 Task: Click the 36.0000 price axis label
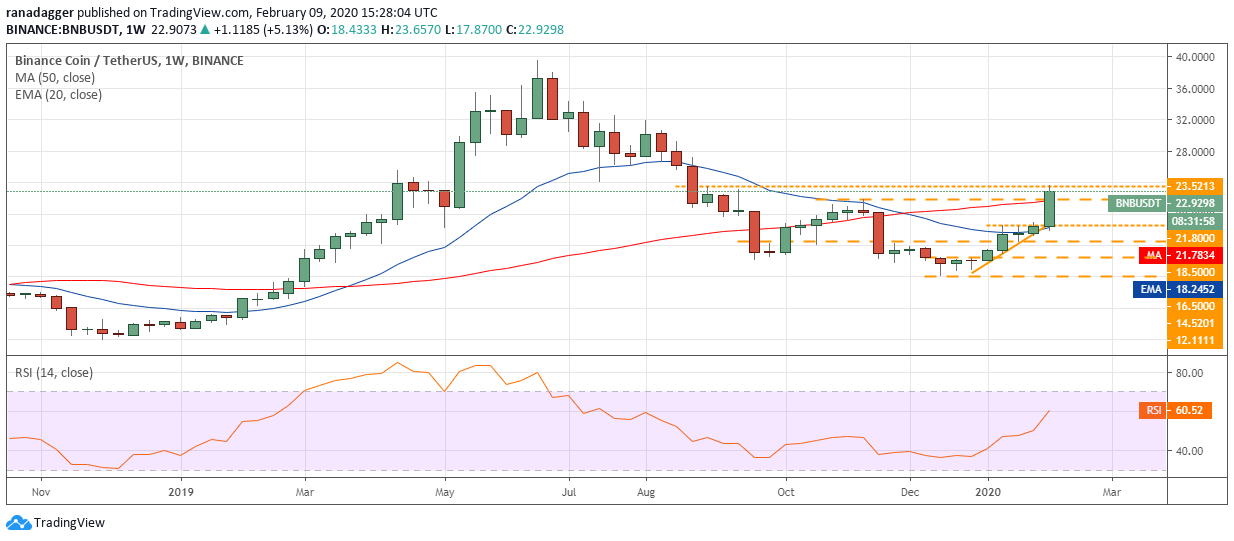point(1194,89)
